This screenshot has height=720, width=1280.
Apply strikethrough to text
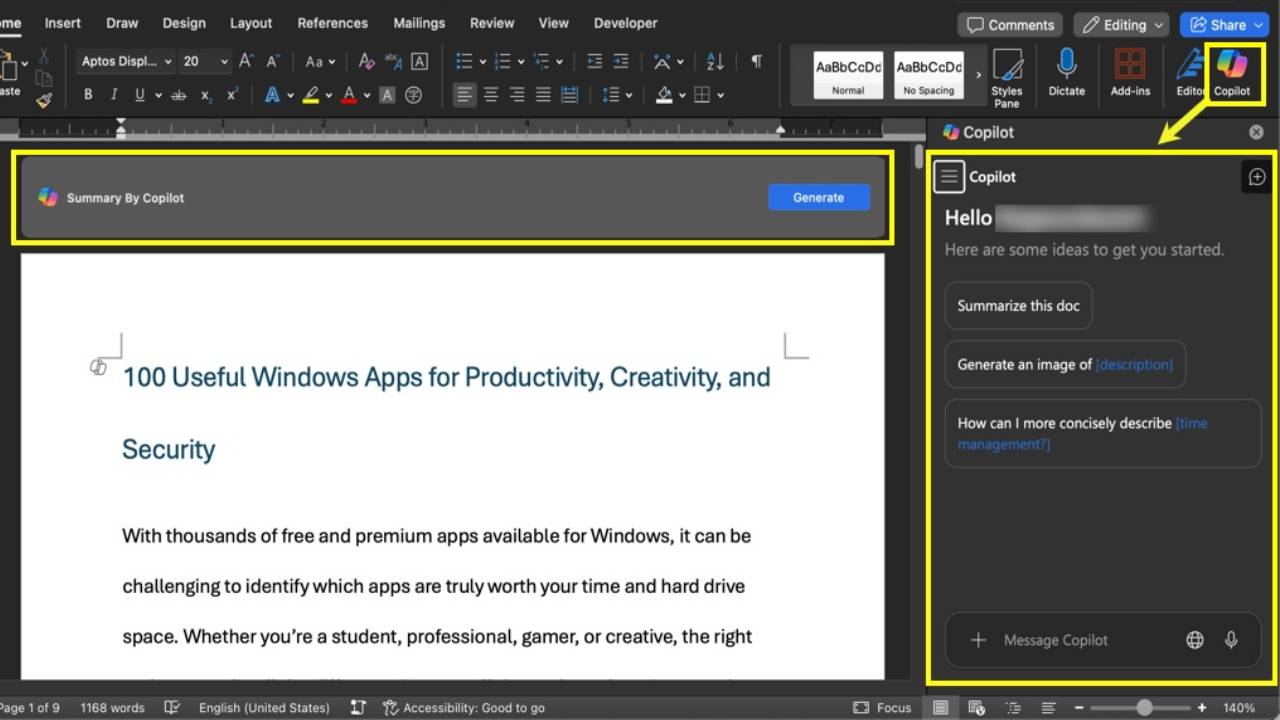click(179, 95)
